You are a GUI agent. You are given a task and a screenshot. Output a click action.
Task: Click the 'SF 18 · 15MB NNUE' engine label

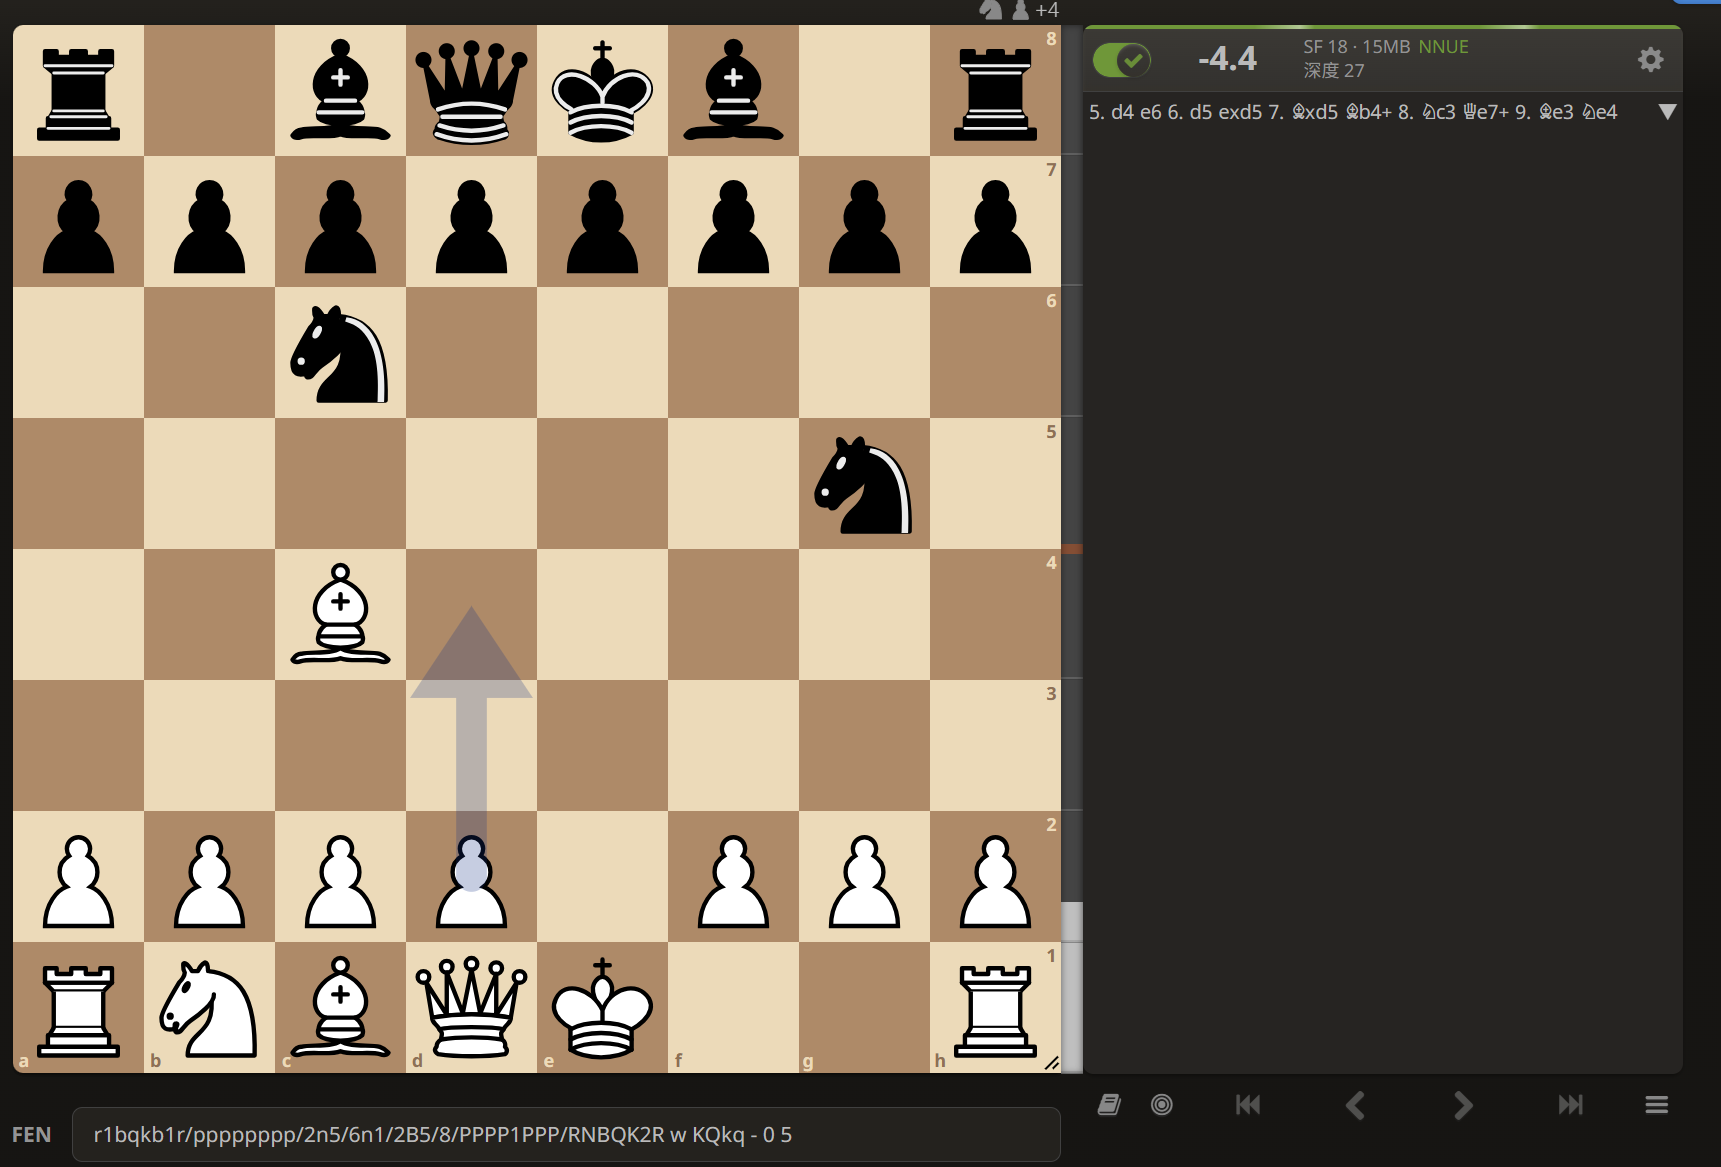point(1386,47)
